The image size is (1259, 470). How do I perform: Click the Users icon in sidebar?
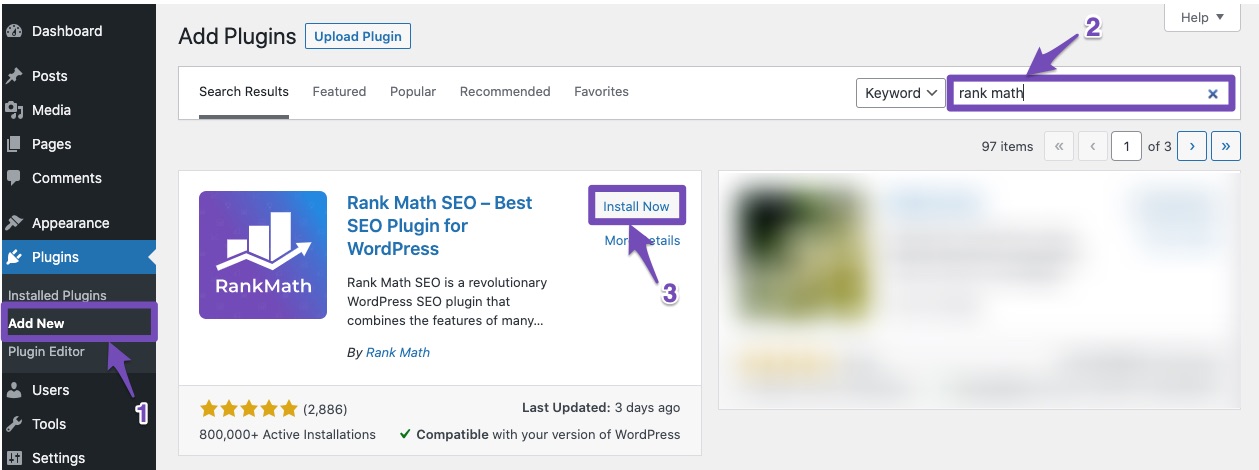(x=14, y=390)
